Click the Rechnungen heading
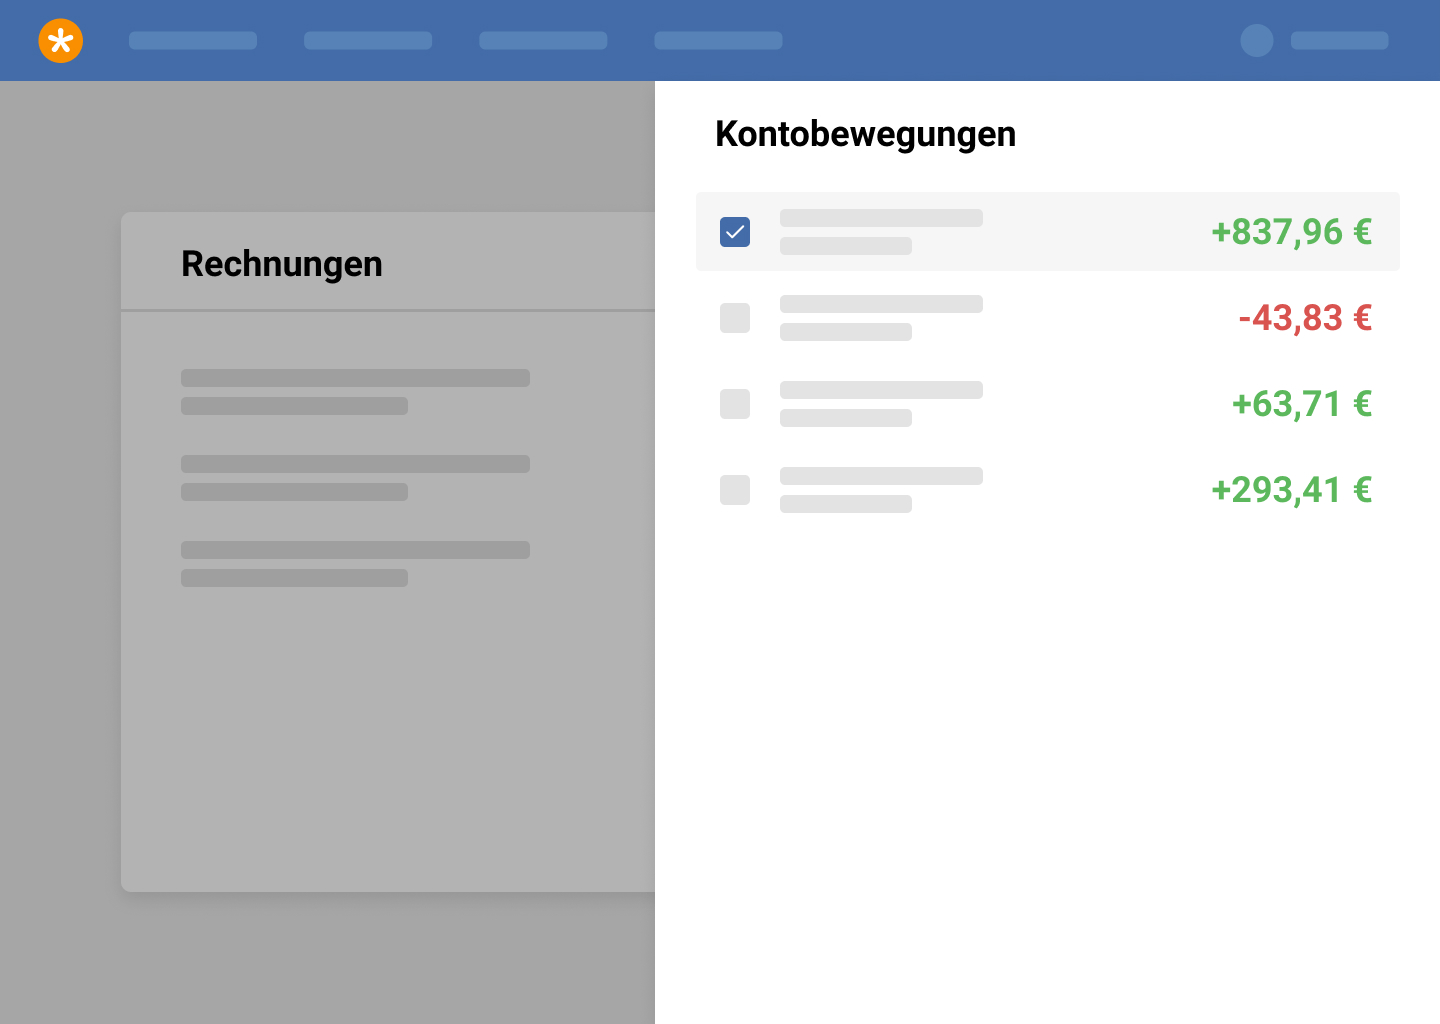Viewport: 1440px width, 1024px height. pyautogui.click(x=282, y=264)
